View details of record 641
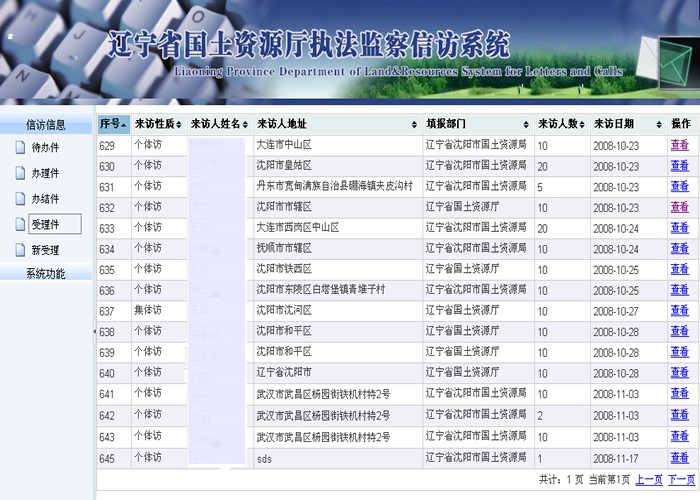Viewport: 700px width, 500px height. point(679,393)
